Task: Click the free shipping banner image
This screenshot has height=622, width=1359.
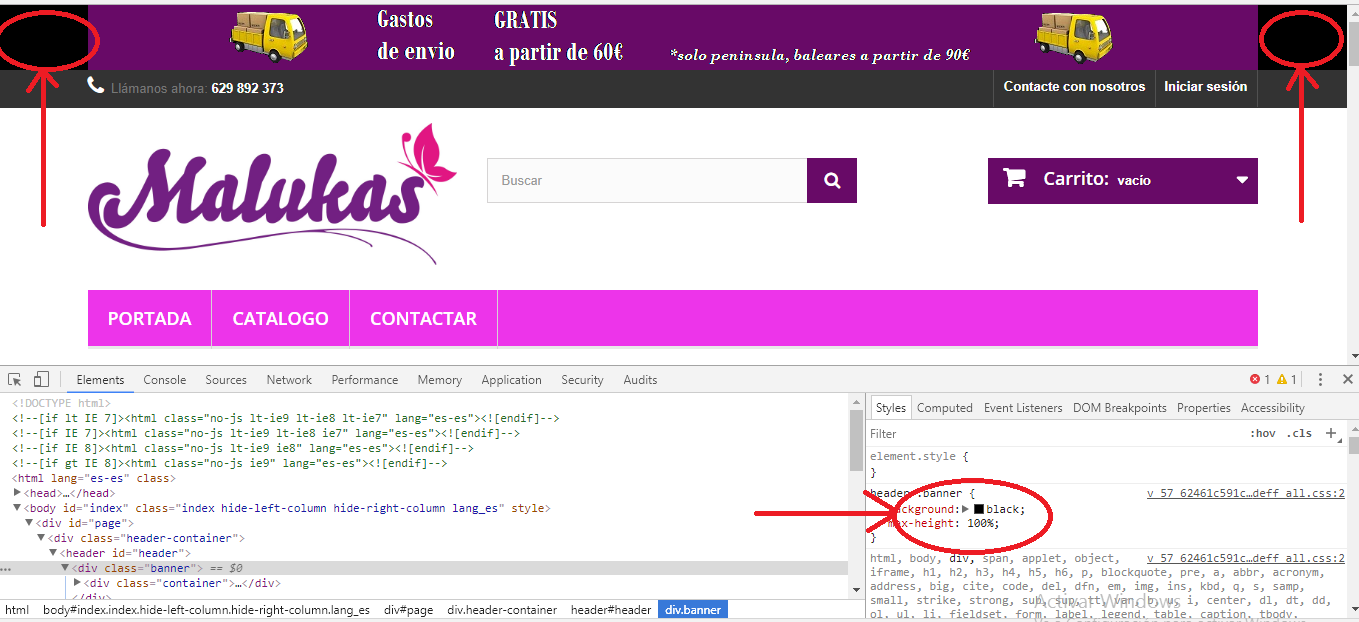Action: [x=672, y=37]
